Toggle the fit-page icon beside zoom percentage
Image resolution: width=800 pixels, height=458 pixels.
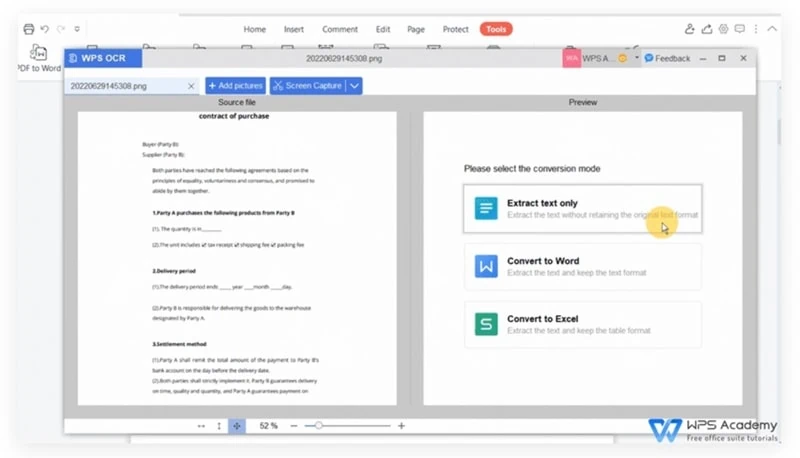click(237, 426)
